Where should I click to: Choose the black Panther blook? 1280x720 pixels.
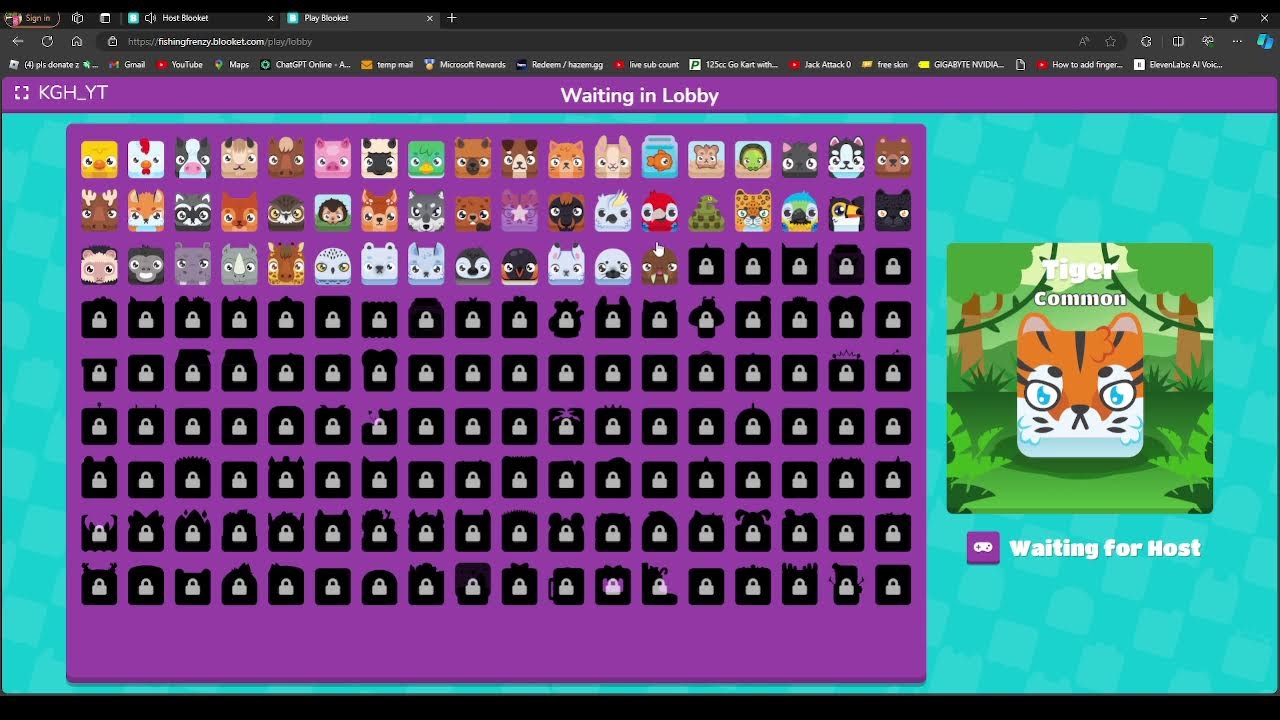point(893,211)
